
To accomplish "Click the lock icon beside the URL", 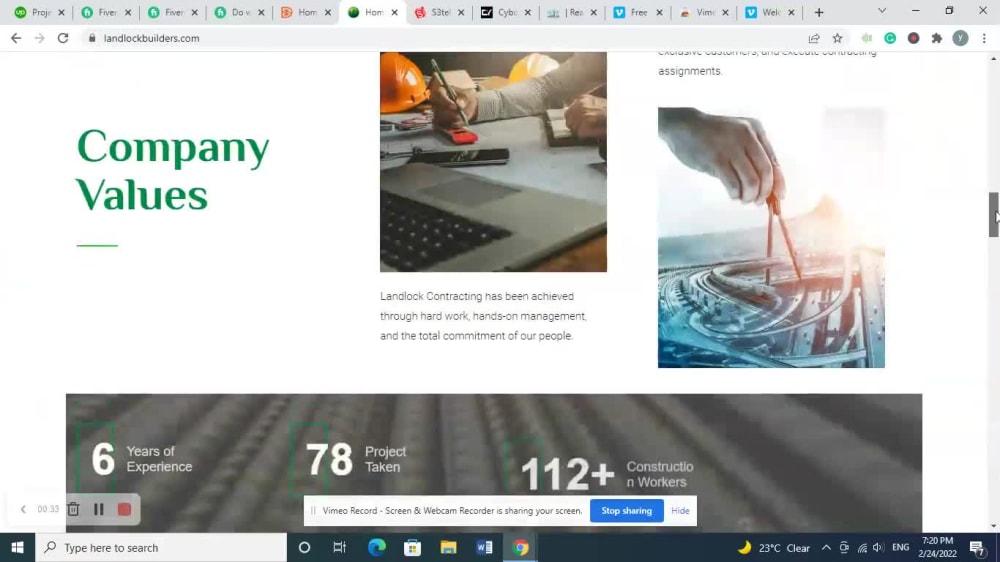I will [92, 38].
